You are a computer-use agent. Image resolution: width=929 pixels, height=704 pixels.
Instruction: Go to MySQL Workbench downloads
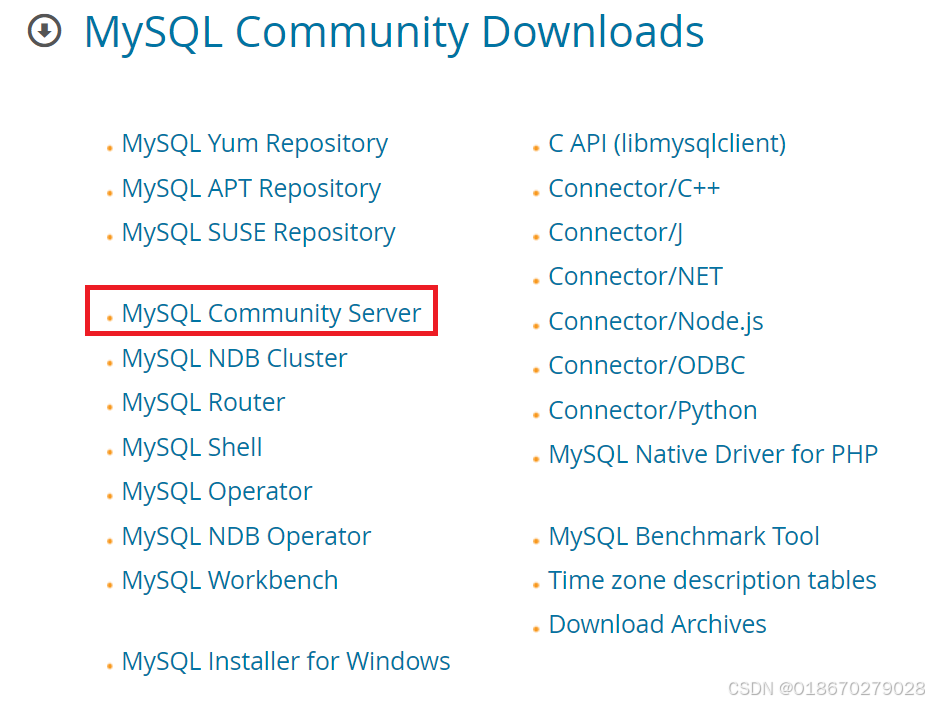[x=230, y=581]
